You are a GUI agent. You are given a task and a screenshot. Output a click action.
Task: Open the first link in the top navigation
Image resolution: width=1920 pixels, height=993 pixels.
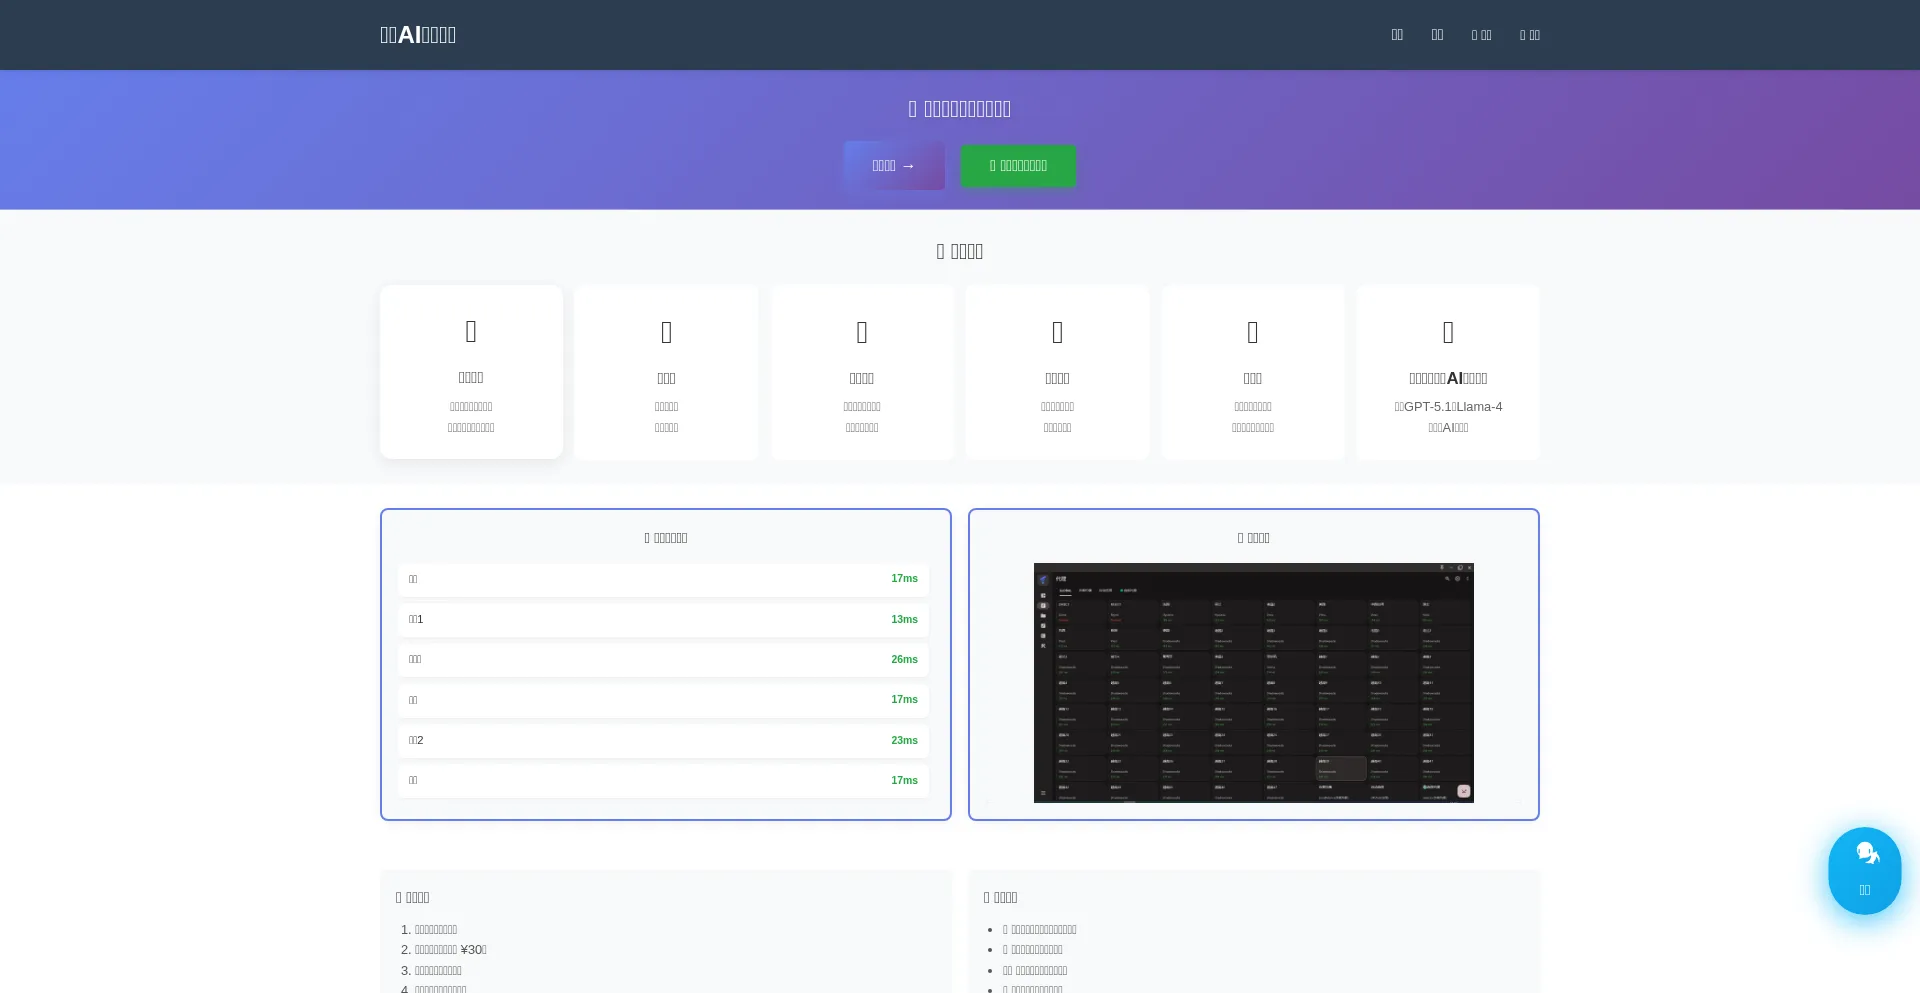click(x=1397, y=35)
